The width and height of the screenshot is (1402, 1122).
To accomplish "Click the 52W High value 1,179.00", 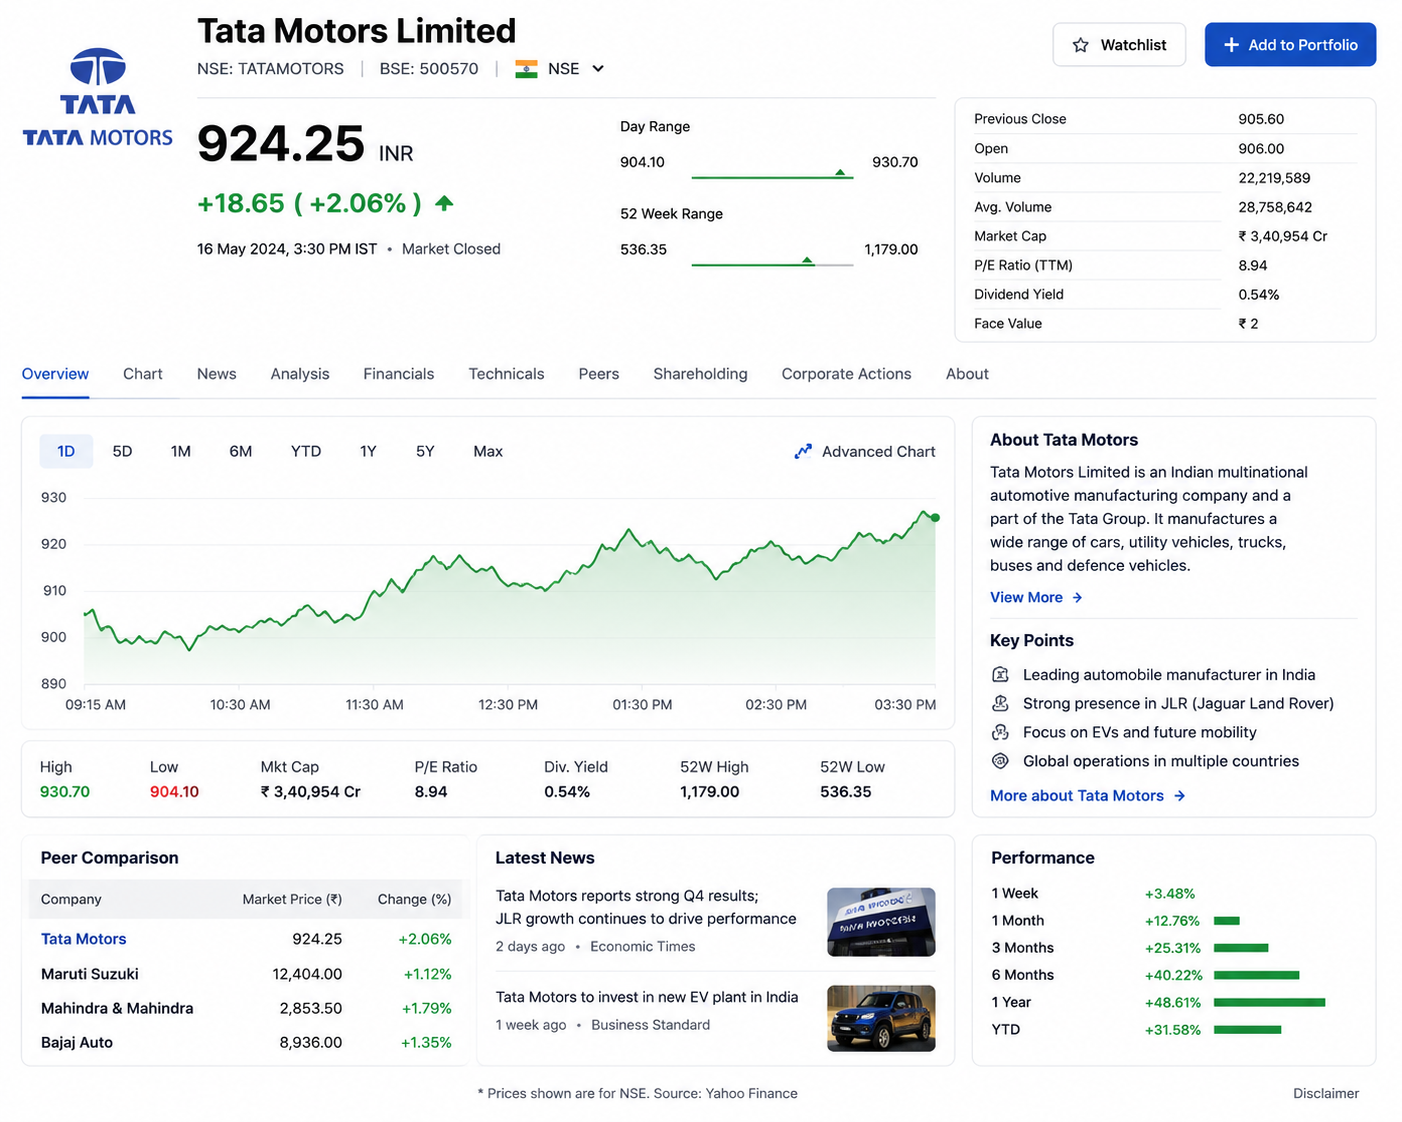I will tap(710, 792).
